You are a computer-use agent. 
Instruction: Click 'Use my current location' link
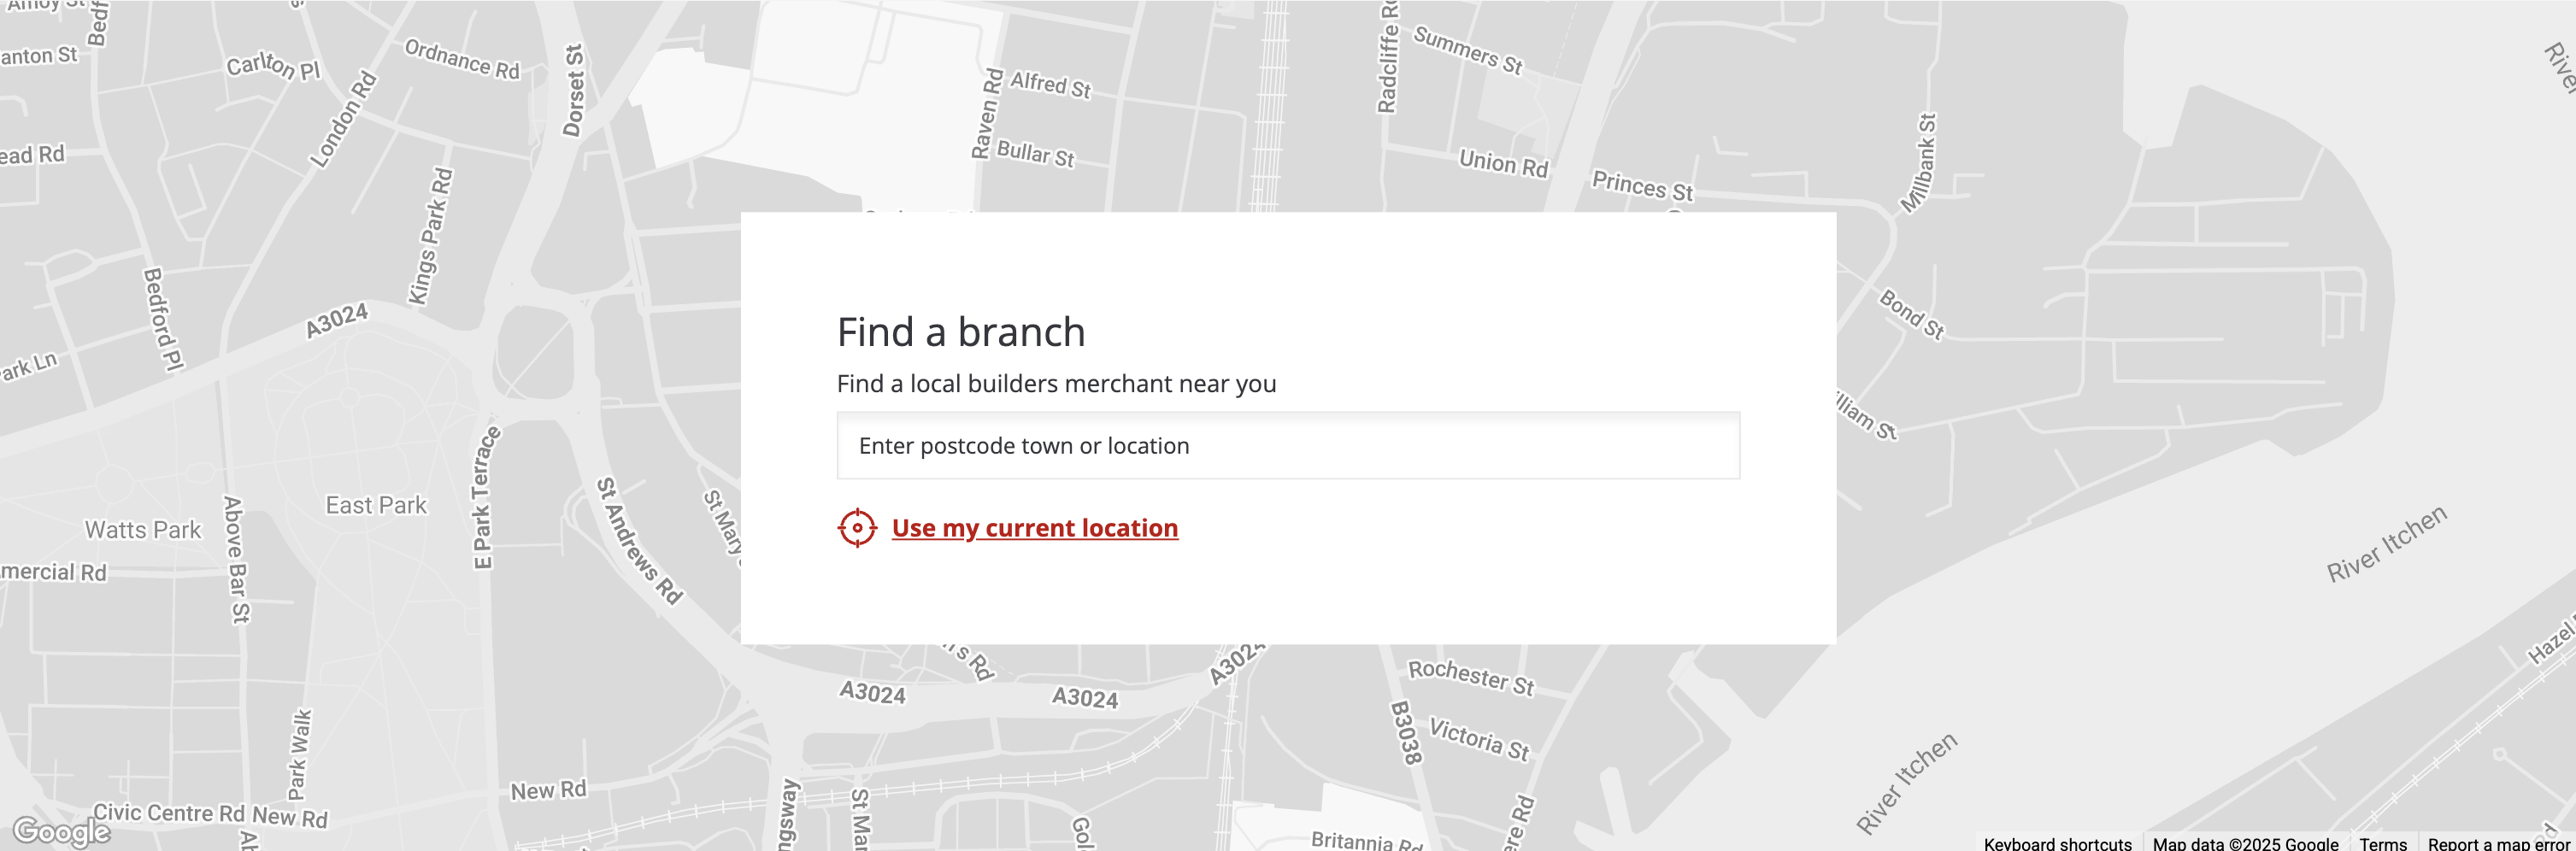(x=1034, y=528)
